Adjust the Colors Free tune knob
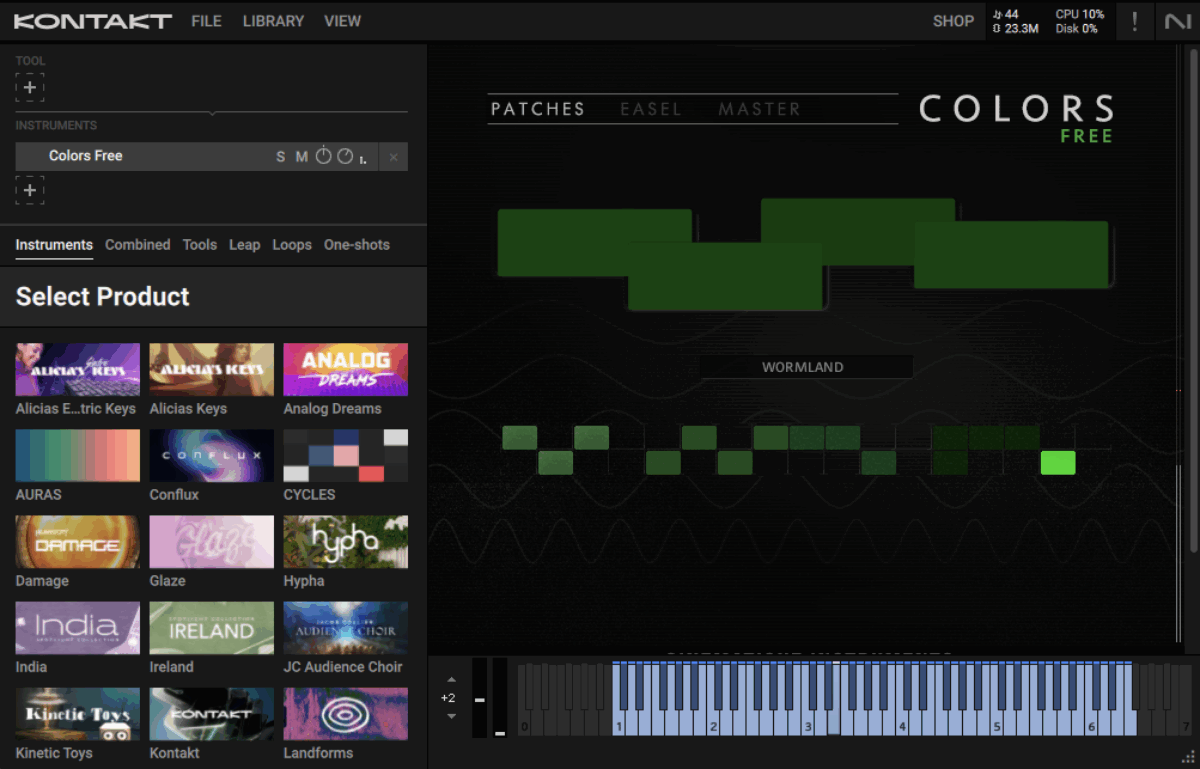The image size is (1200, 769). pyautogui.click(x=323, y=156)
